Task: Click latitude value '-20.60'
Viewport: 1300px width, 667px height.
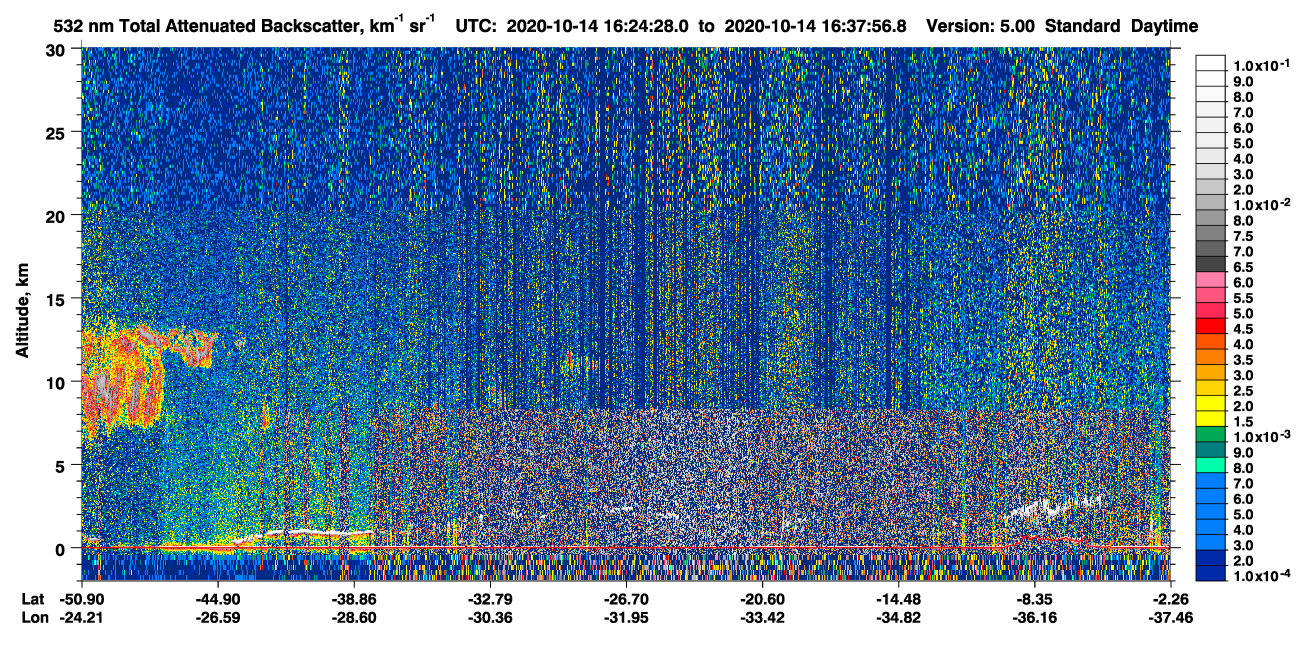Action: click(761, 598)
